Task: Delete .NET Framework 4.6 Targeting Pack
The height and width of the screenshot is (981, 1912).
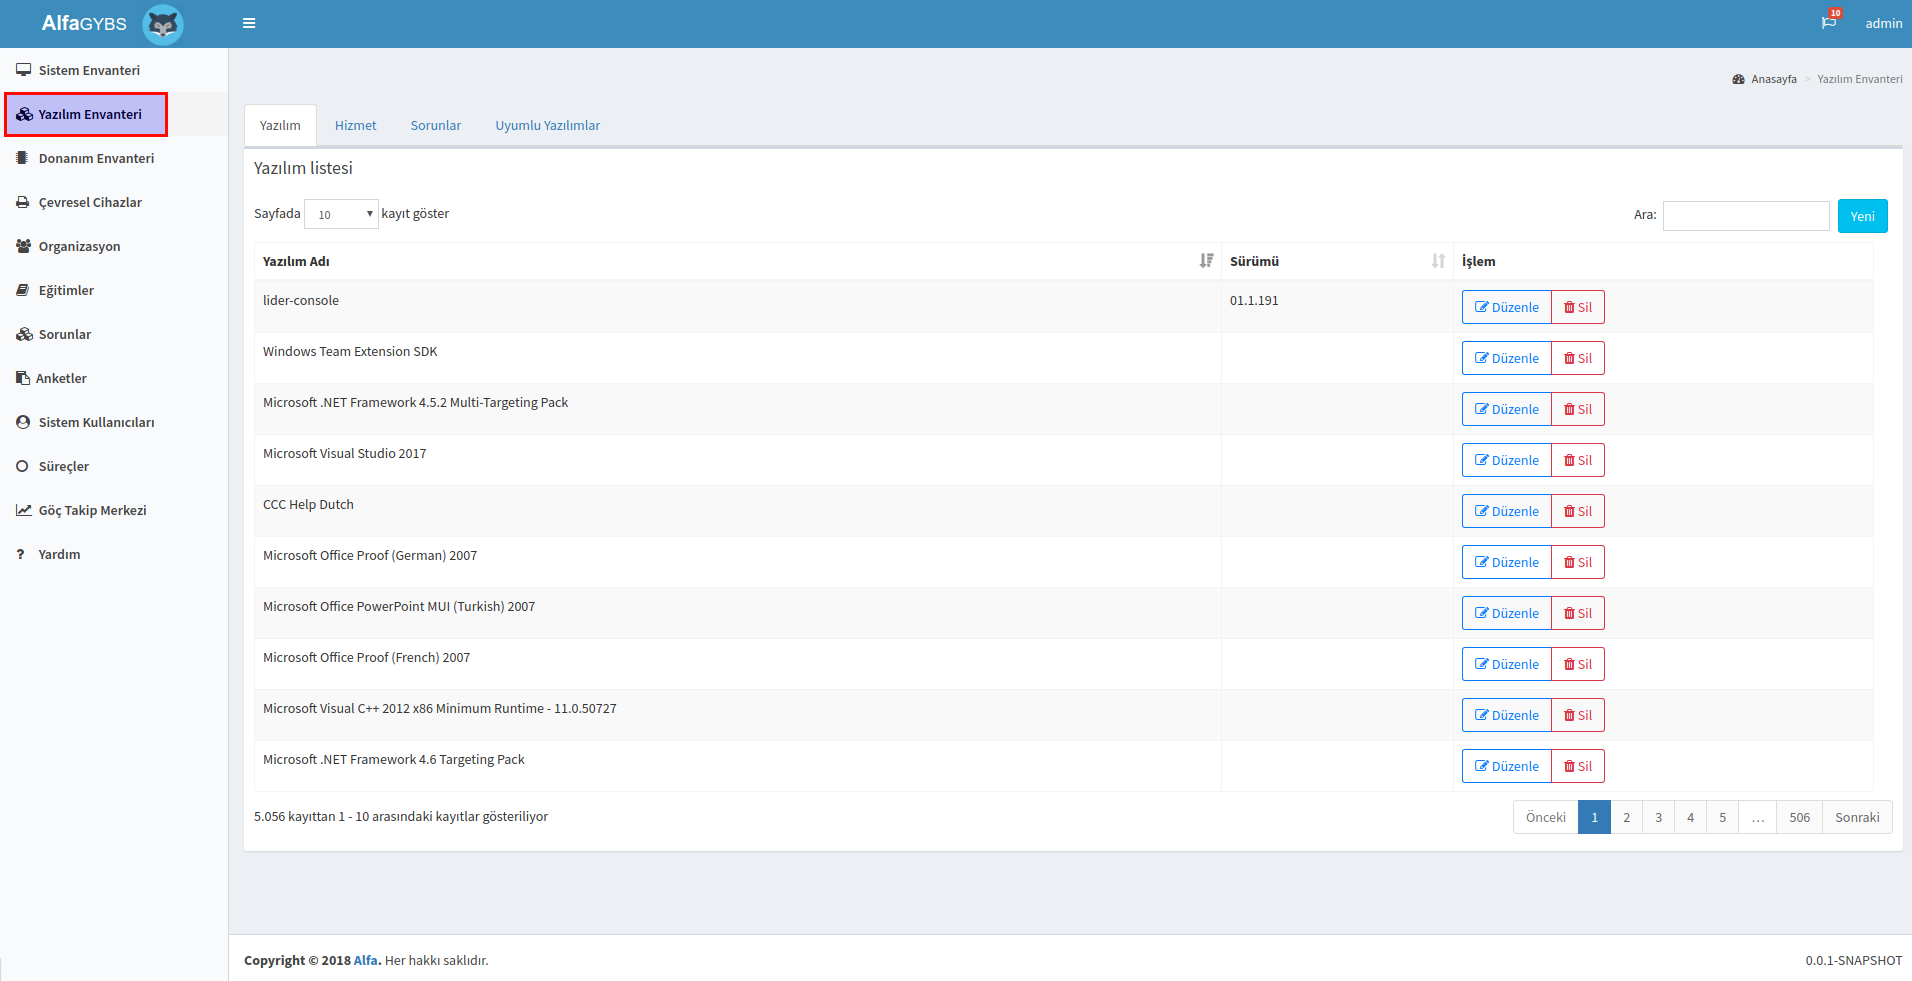Action: point(1578,766)
